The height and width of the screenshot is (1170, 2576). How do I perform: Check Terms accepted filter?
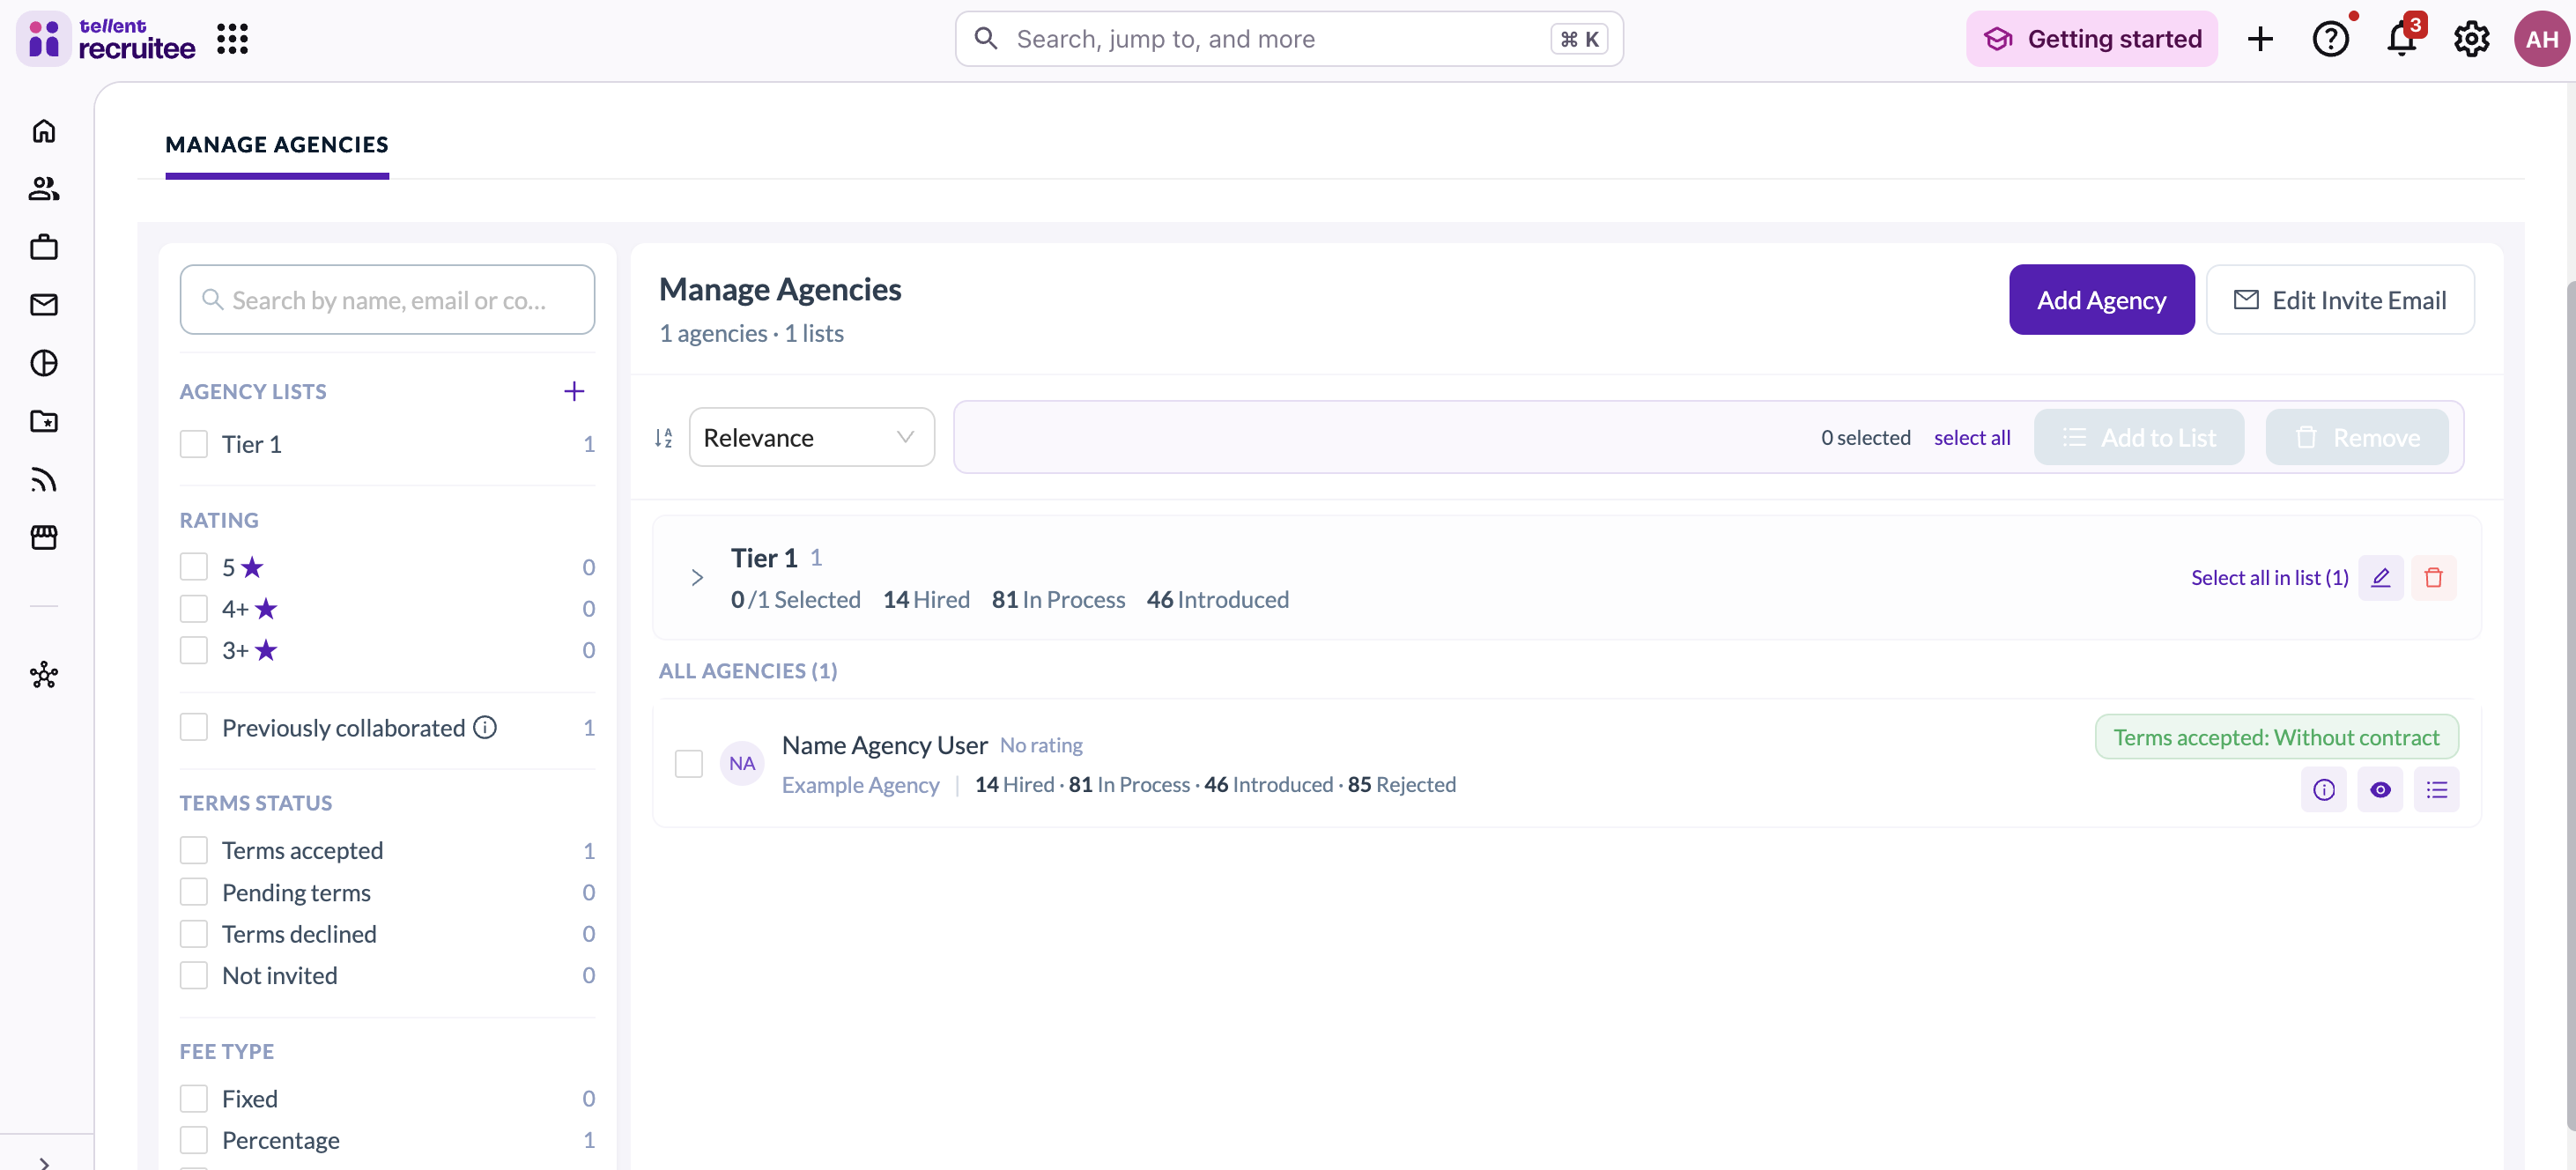click(193, 850)
